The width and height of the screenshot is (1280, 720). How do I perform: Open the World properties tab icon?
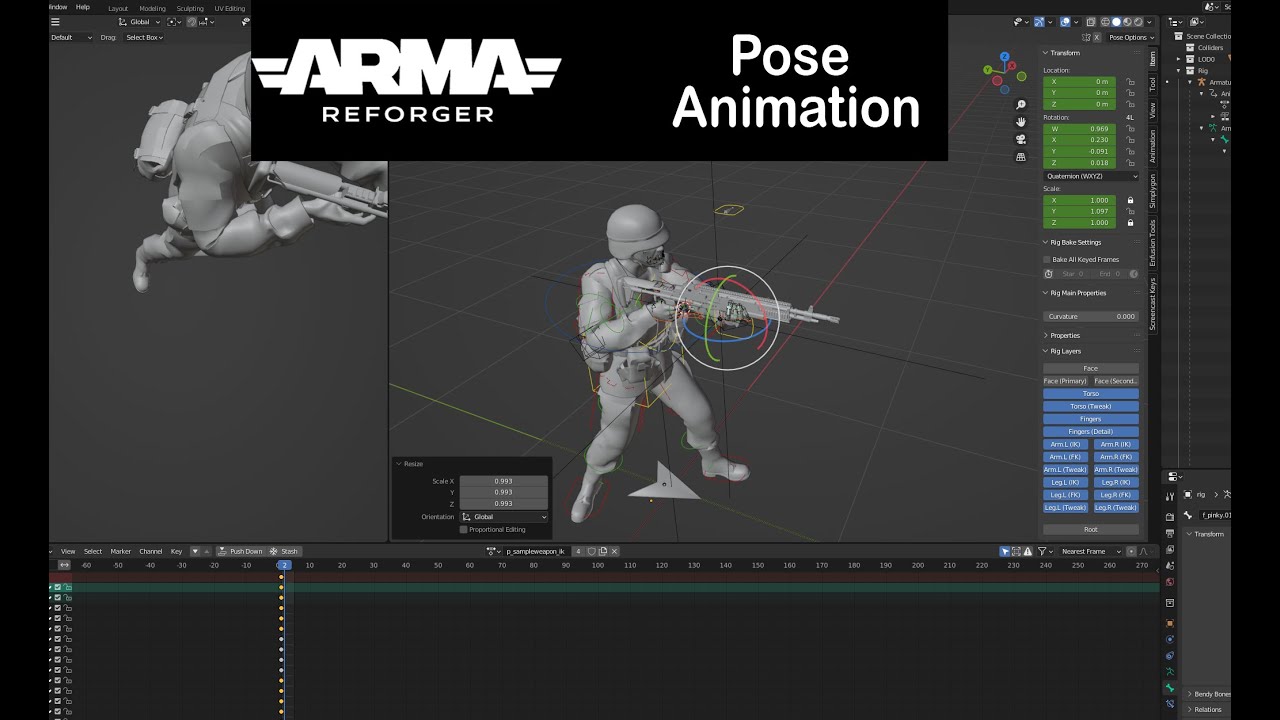click(1170, 582)
